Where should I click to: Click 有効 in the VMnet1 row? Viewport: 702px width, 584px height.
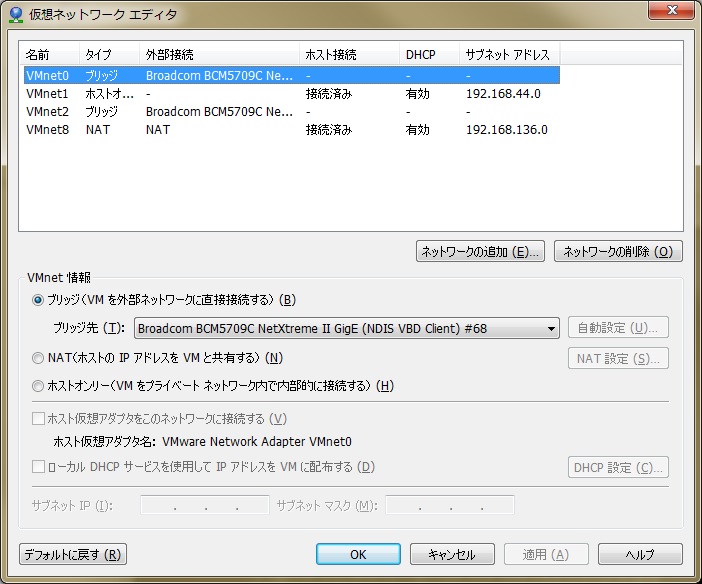pyautogui.click(x=417, y=94)
